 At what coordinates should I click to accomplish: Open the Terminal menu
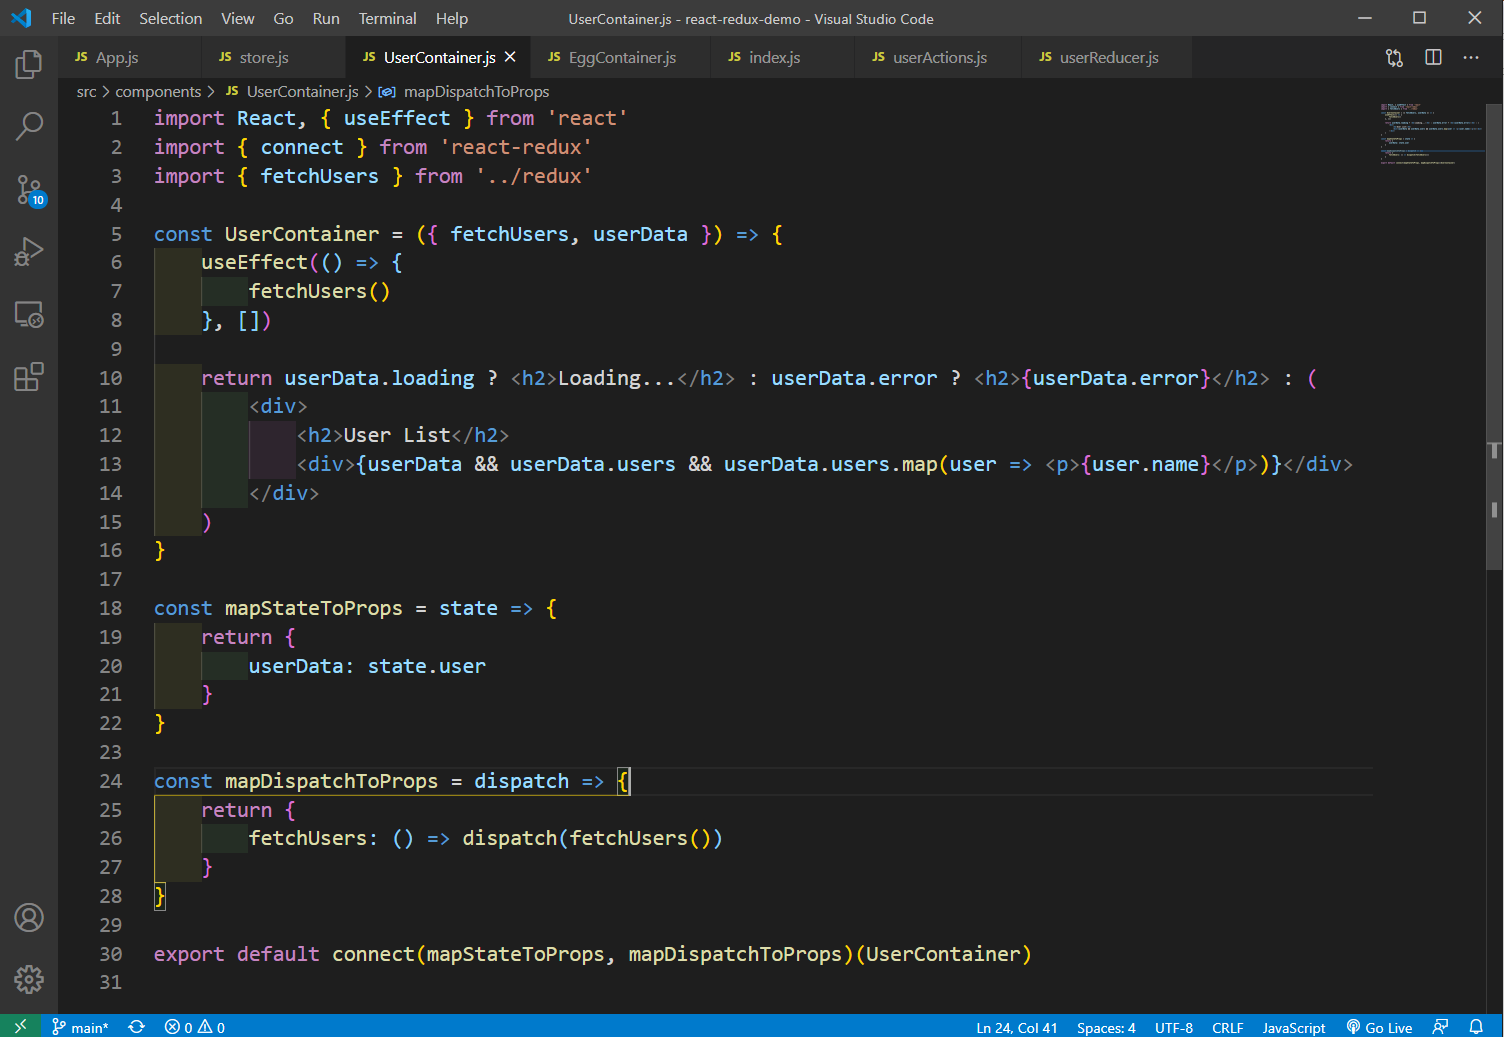click(x=387, y=18)
